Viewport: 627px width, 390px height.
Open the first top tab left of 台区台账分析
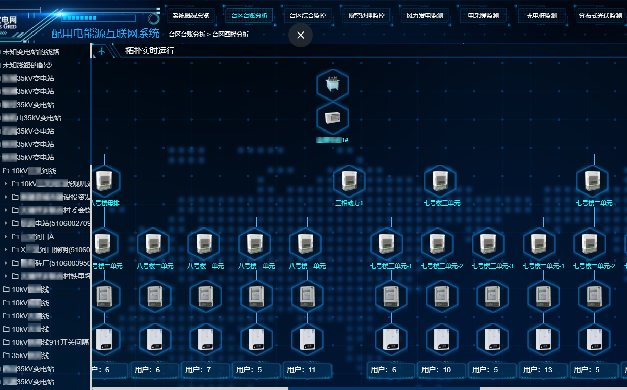click(191, 16)
